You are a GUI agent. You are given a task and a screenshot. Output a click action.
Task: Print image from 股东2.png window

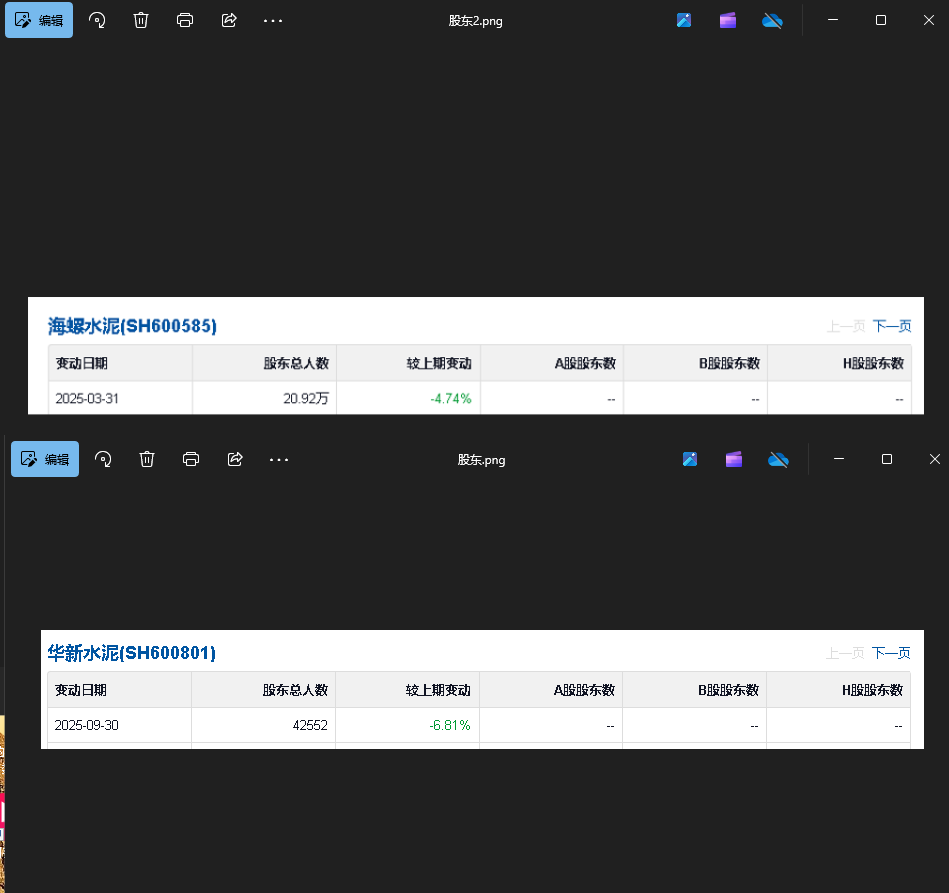click(x=185, y=20)
